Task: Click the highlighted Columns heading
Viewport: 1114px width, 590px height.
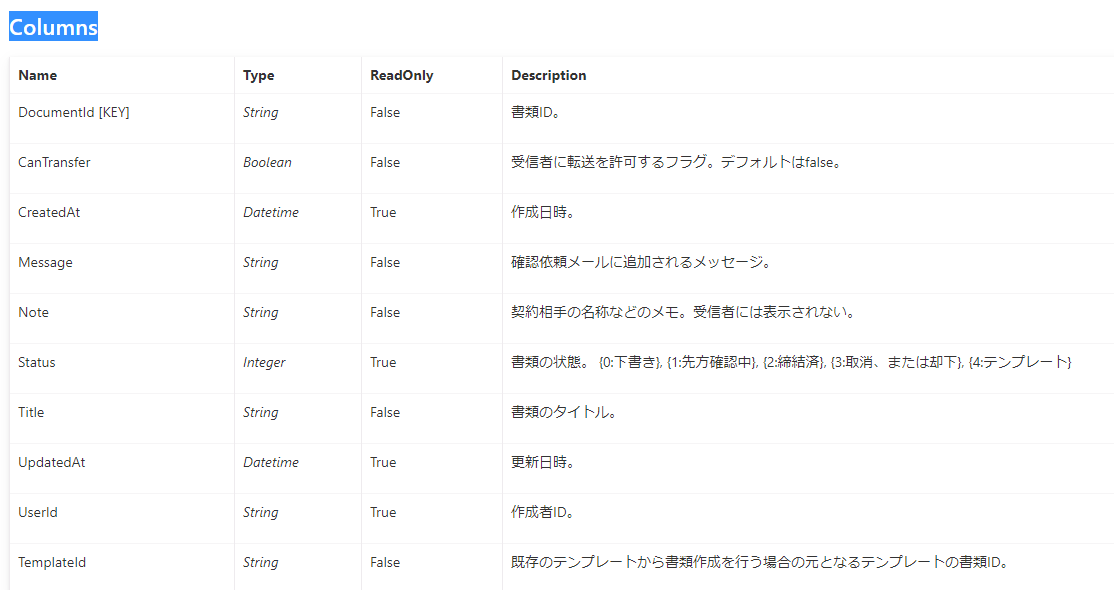Action: [x=53, y=27]
